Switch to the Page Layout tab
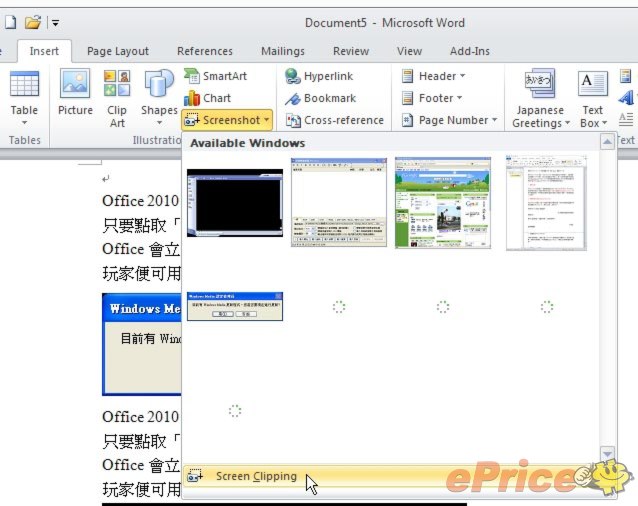 118,51
